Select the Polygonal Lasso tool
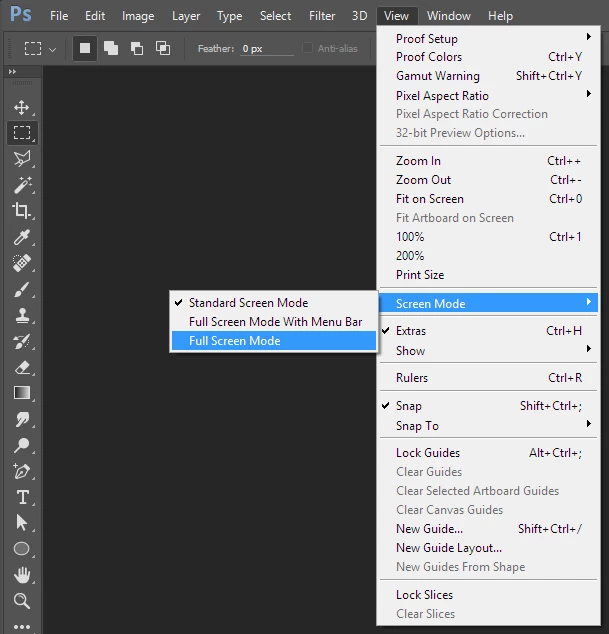Viewport: 609px width, 634px height. (22, 159)
